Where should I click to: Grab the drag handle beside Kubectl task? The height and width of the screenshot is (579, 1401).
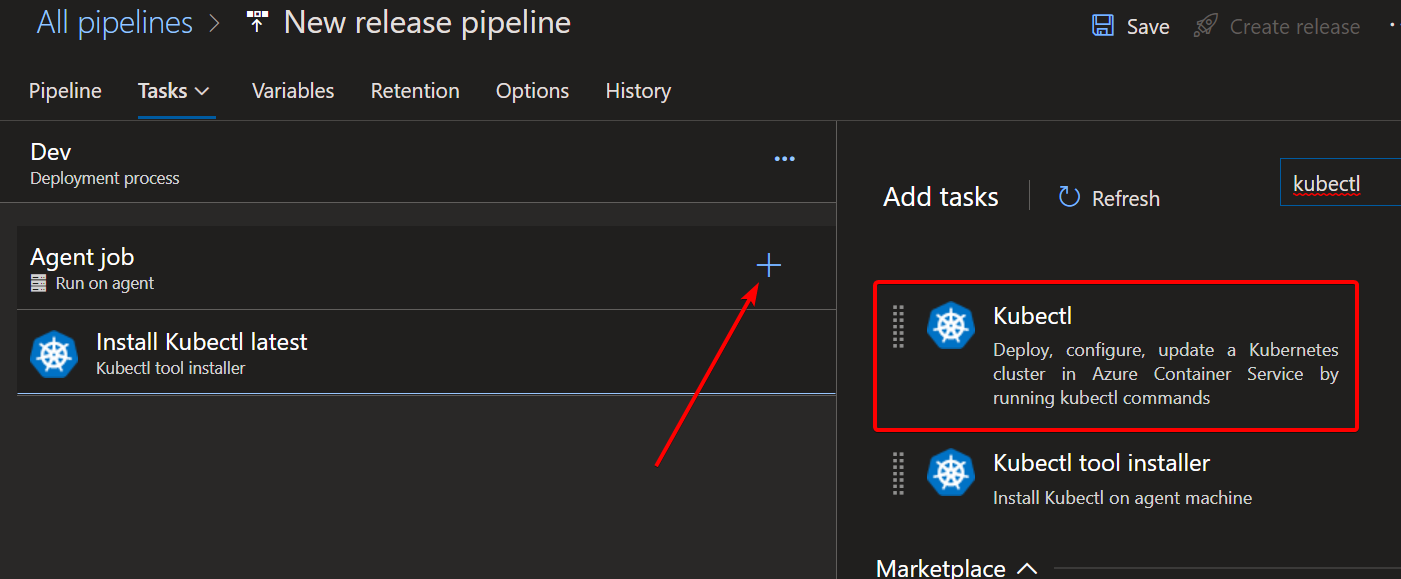point(898,326)
